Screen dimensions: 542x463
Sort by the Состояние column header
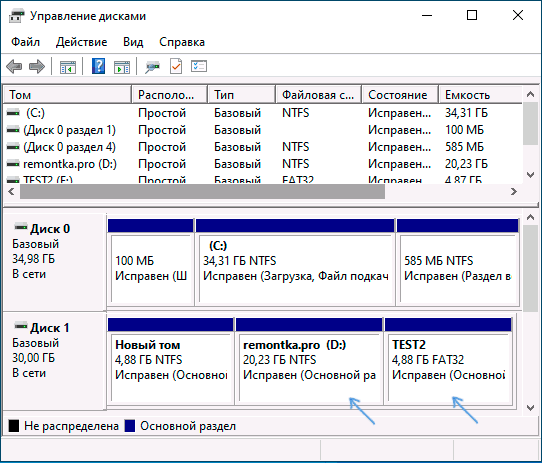pos(400,94)
